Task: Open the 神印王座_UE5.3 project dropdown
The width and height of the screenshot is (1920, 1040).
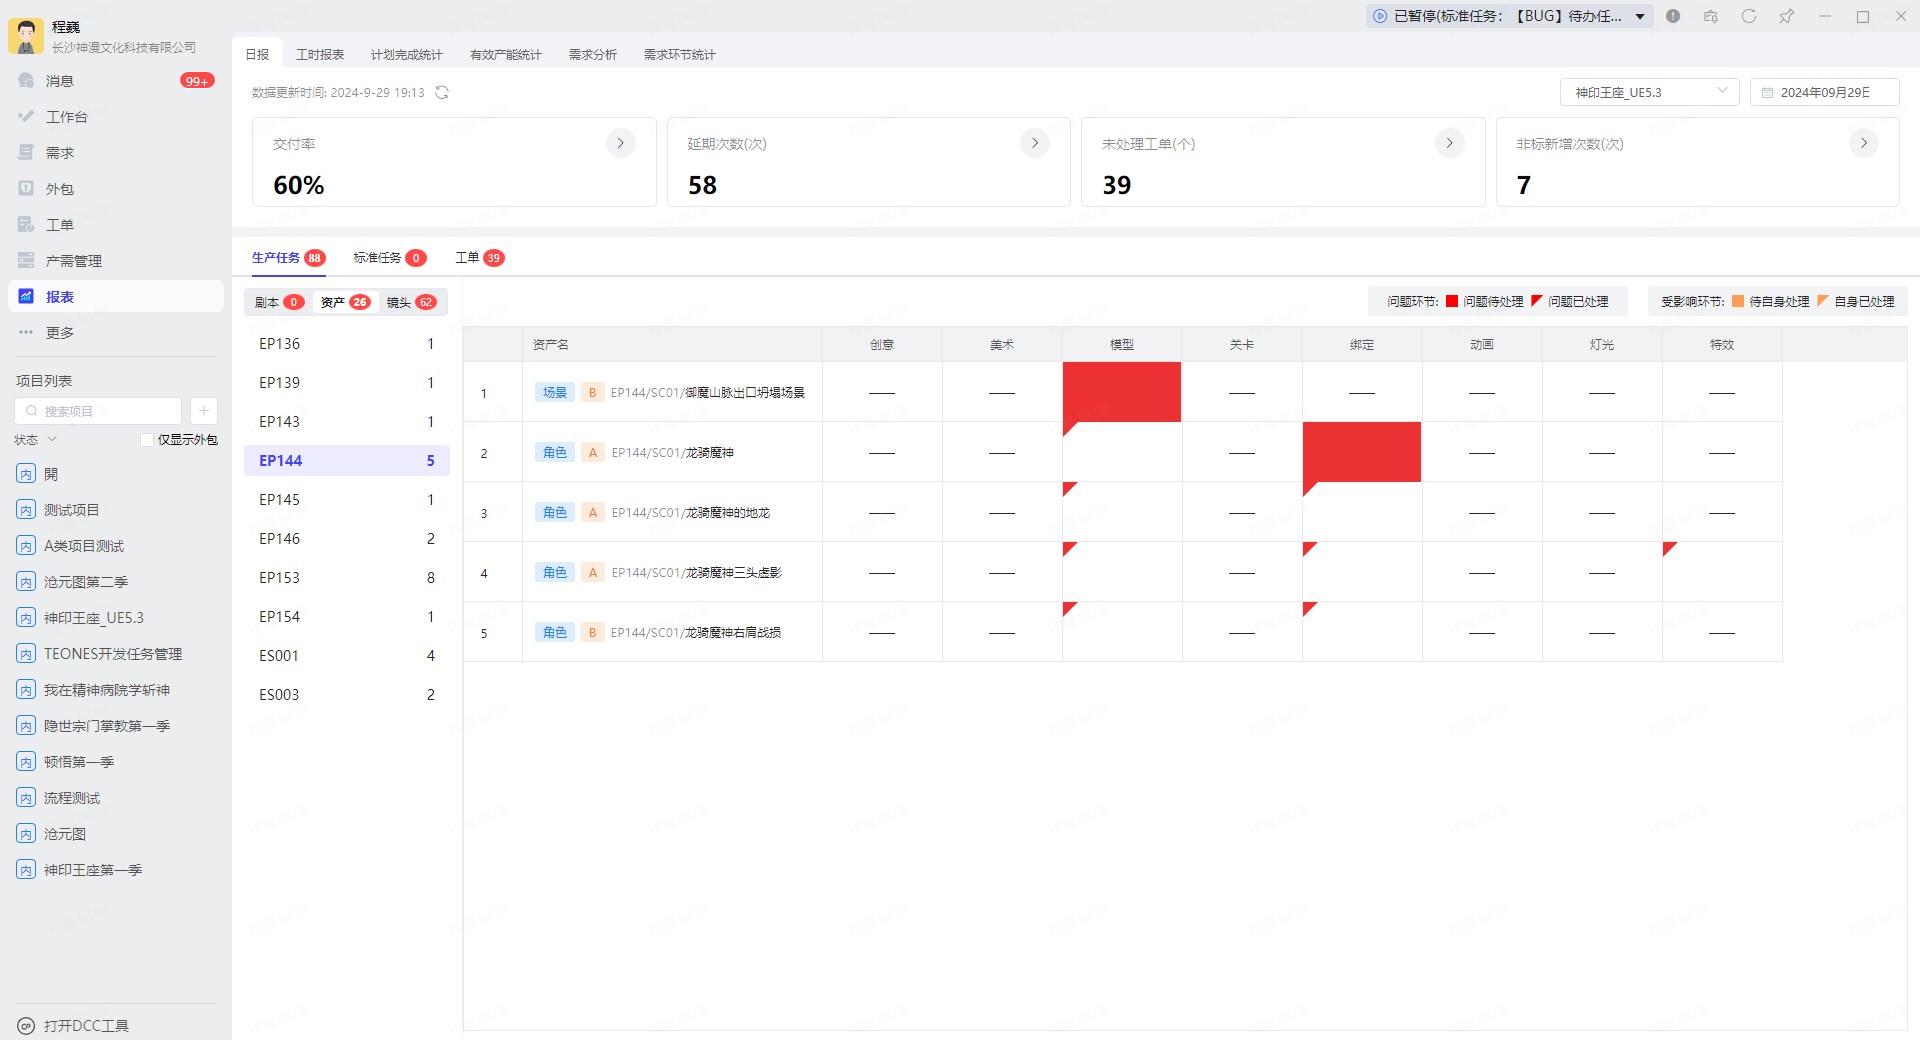Action: tap(1649, 92)
